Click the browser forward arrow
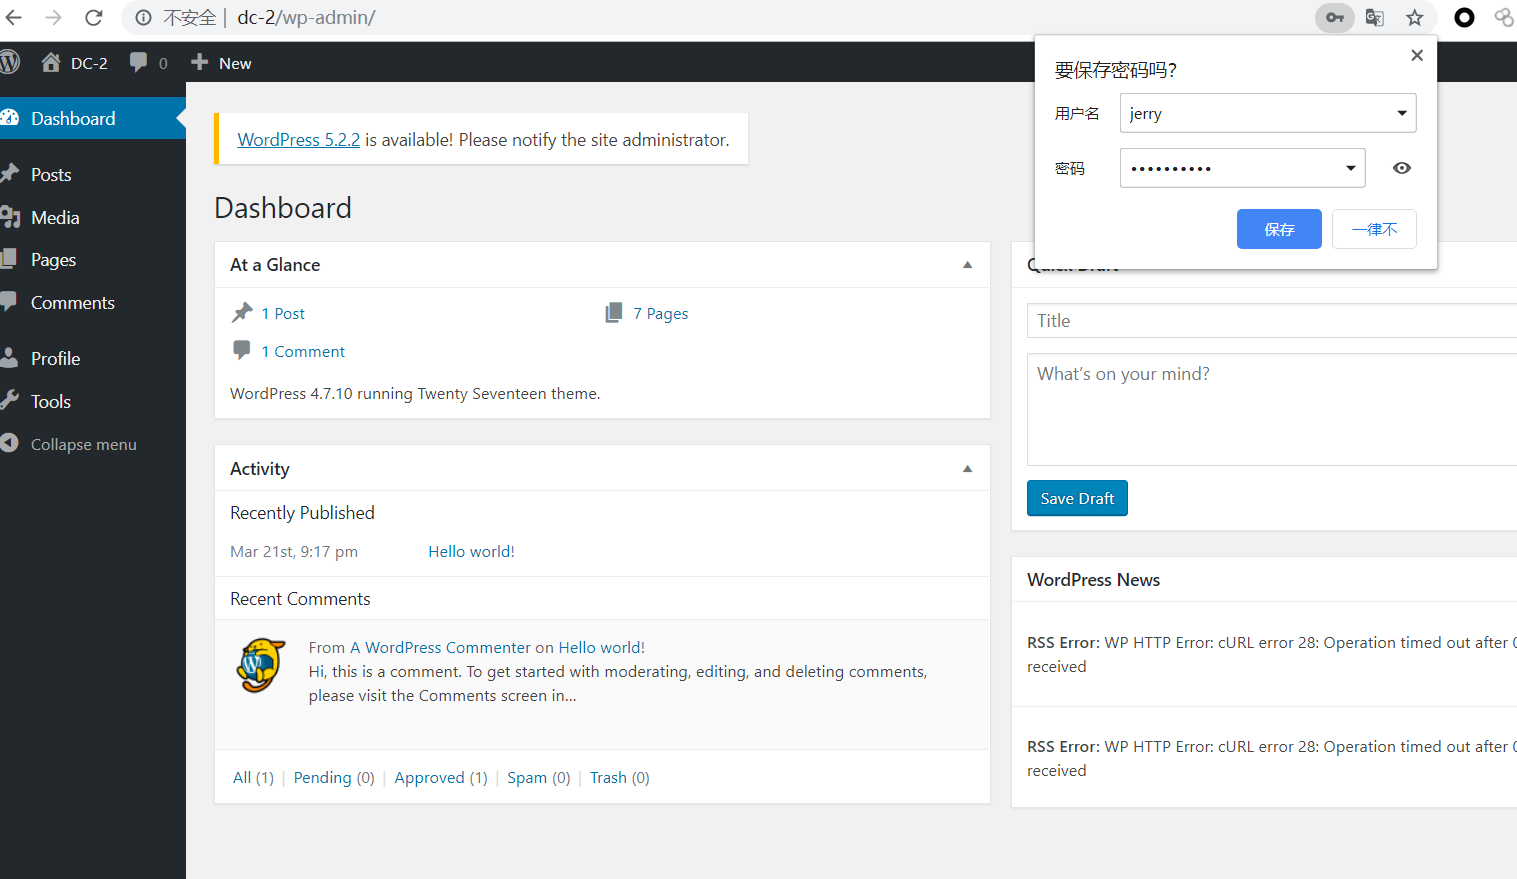This screenshot has height=879, width=1517. [x=53, y=17]
